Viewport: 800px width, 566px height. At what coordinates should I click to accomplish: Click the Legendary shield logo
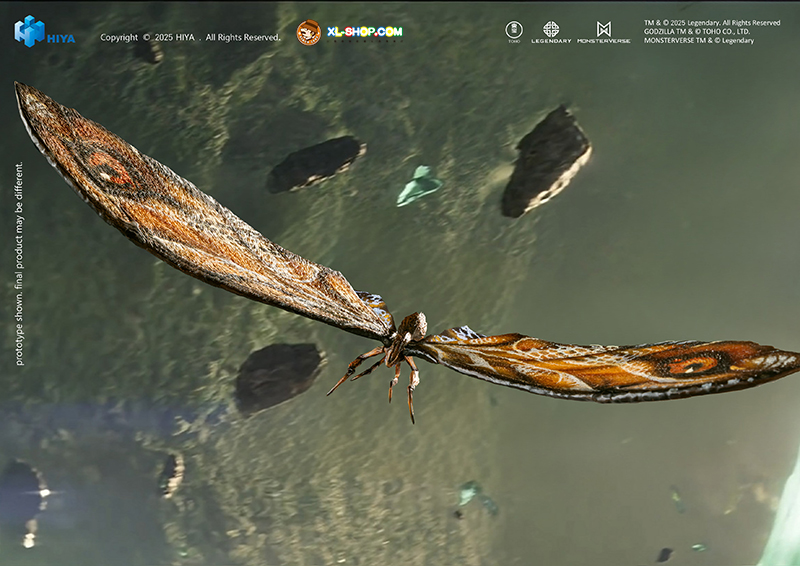pyautogui.click(x=551, y=30)
